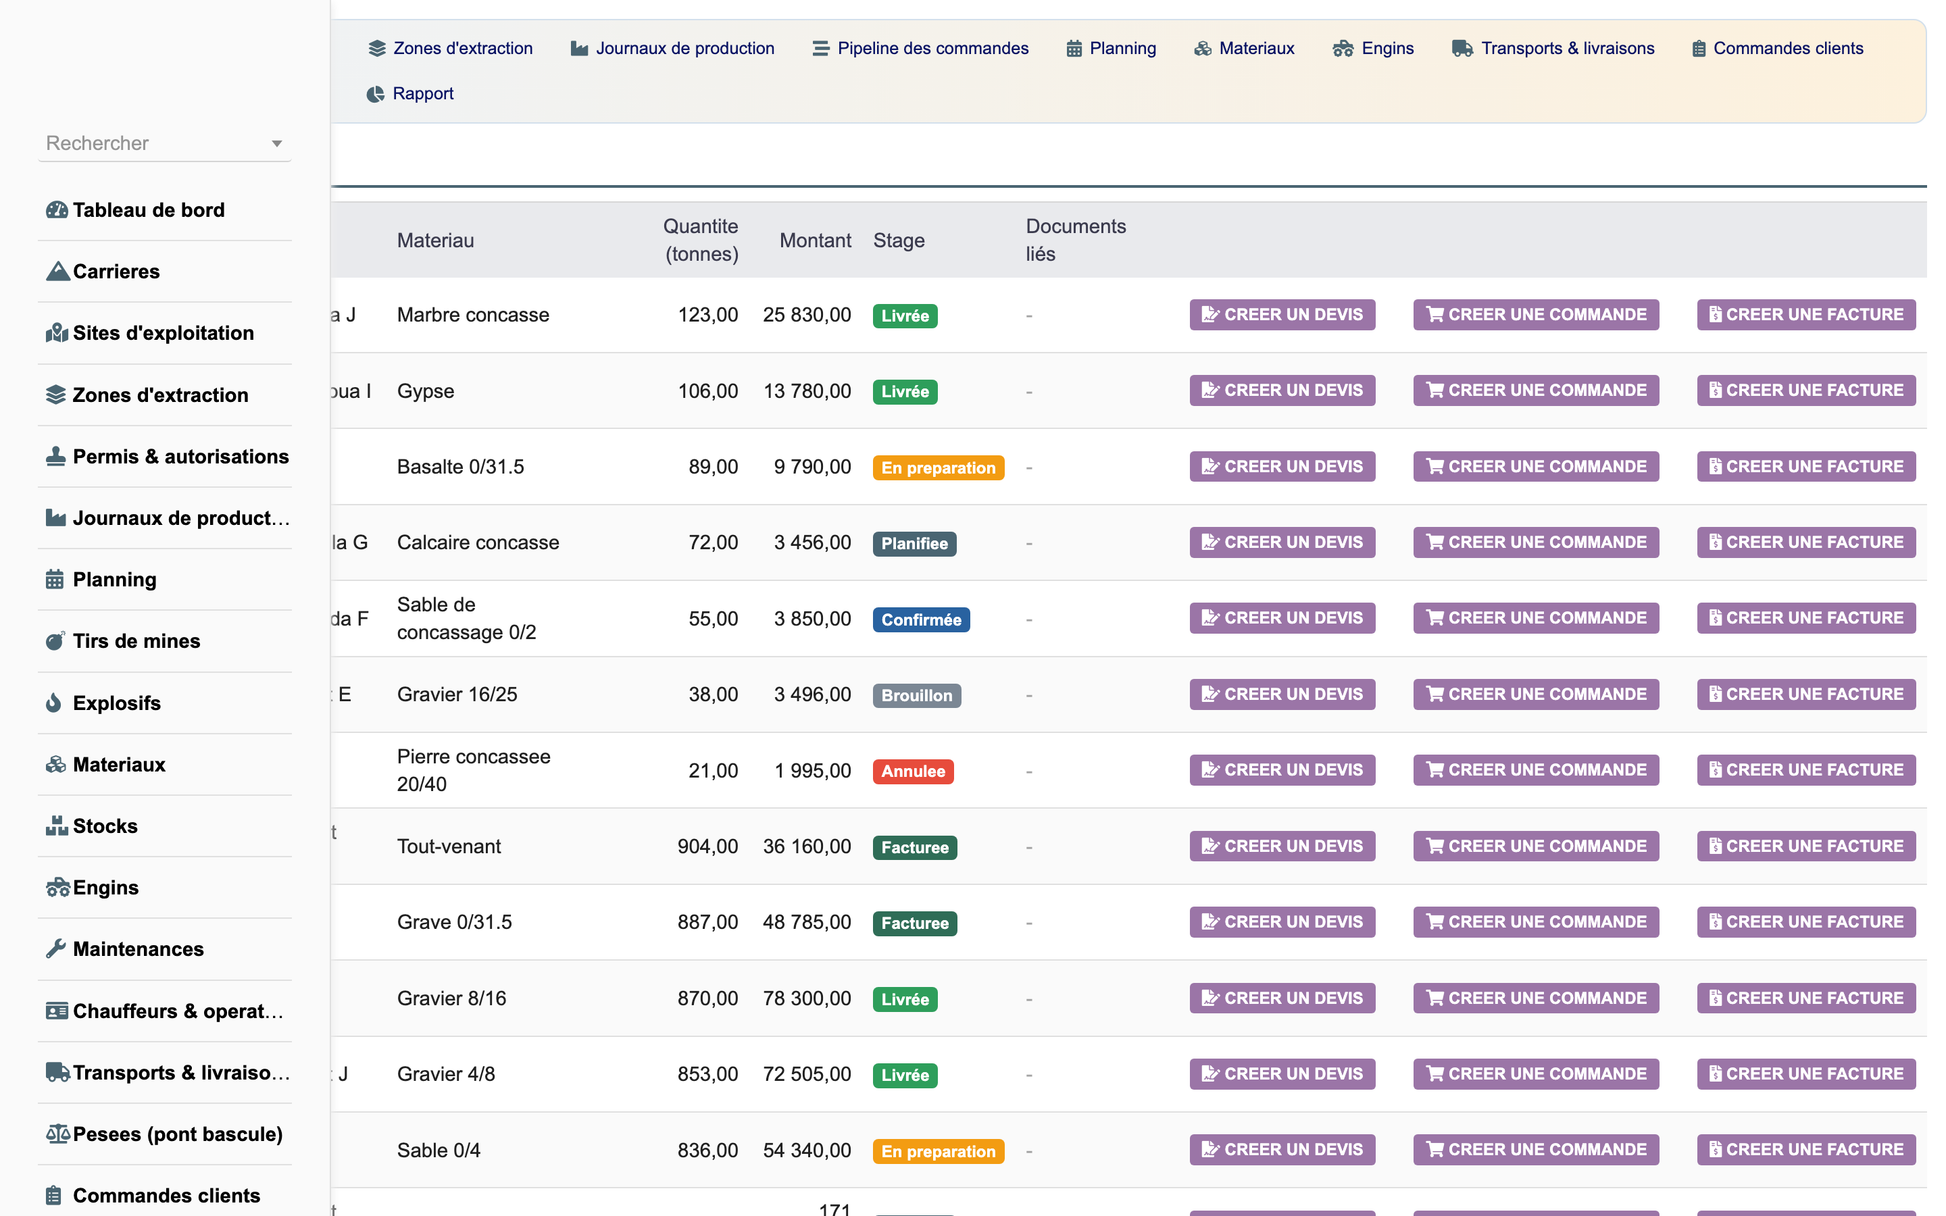Click the Brouillon stage badge
1946x1216 pixels.
click(917, 696)
